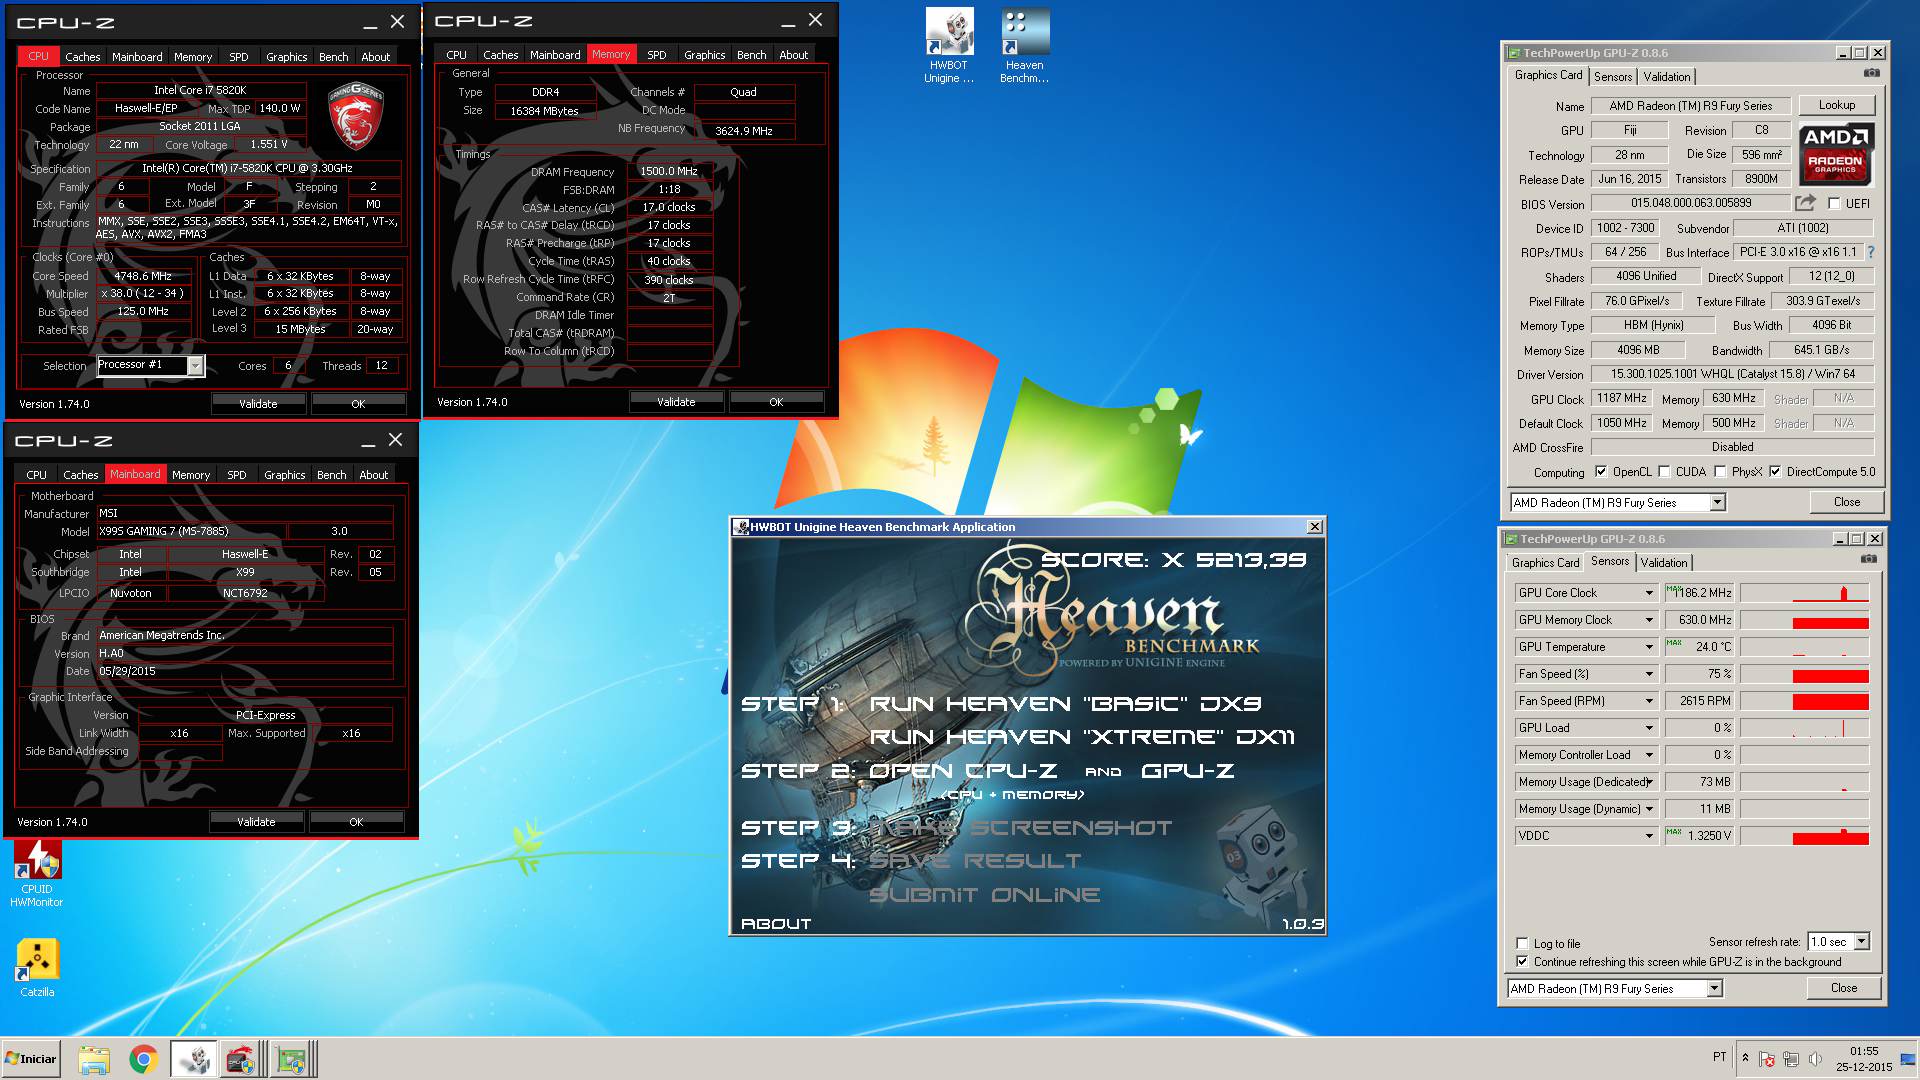Open GPU selector dropdown in Graphics Card window
Screen dimensions: 1920x1080
pos(1718,502)
